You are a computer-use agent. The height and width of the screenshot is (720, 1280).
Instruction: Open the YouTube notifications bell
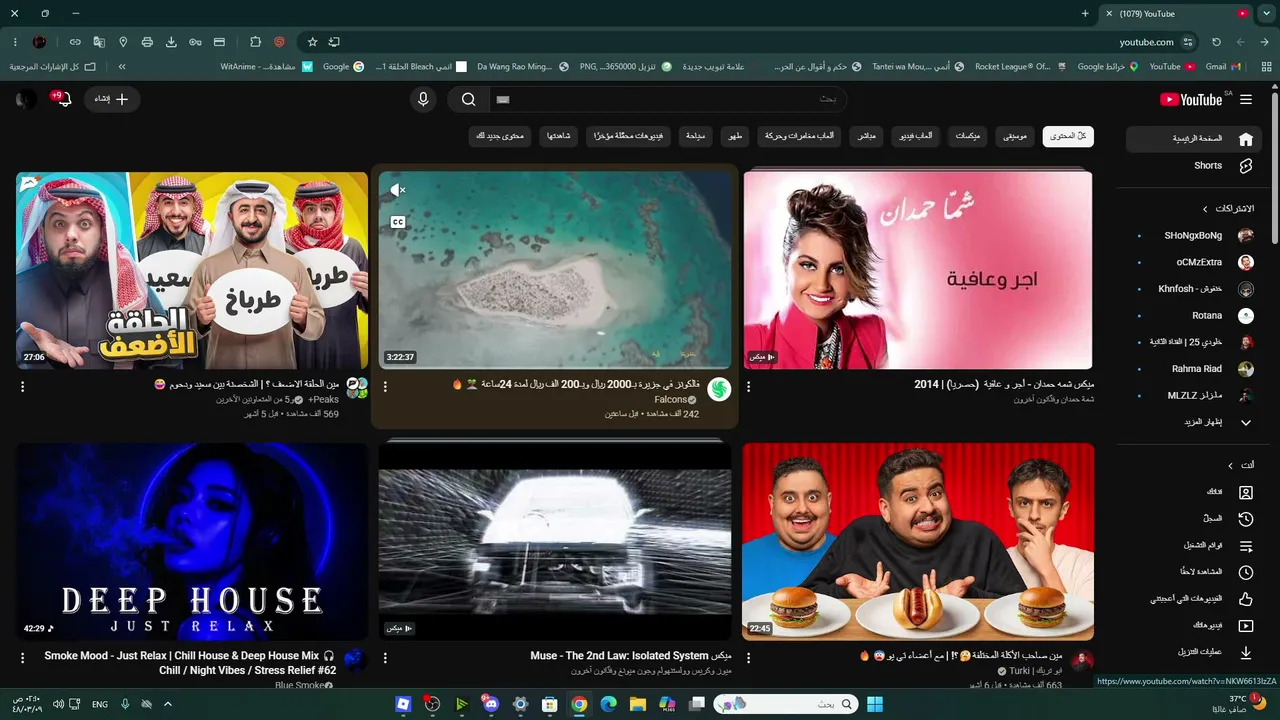point(64,99)
